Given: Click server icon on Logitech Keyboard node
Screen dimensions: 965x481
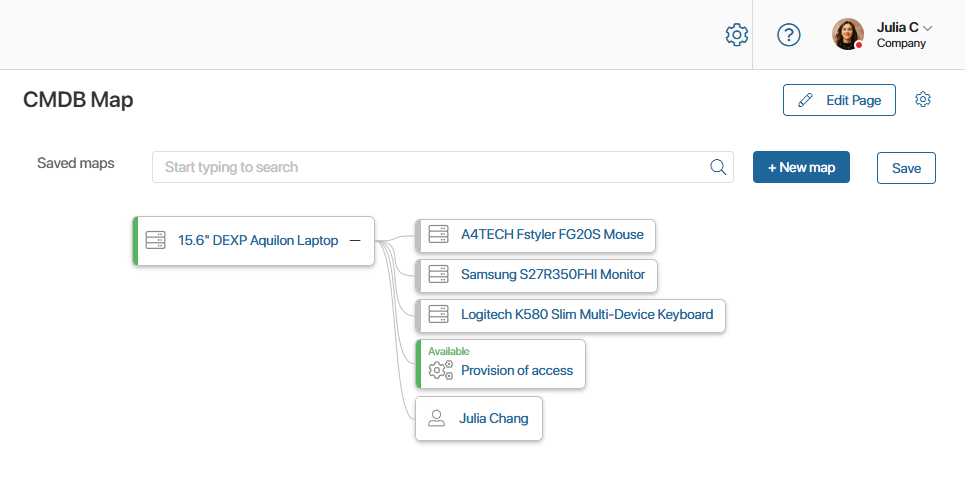Looking at the screenshot, I should point(438,314).
